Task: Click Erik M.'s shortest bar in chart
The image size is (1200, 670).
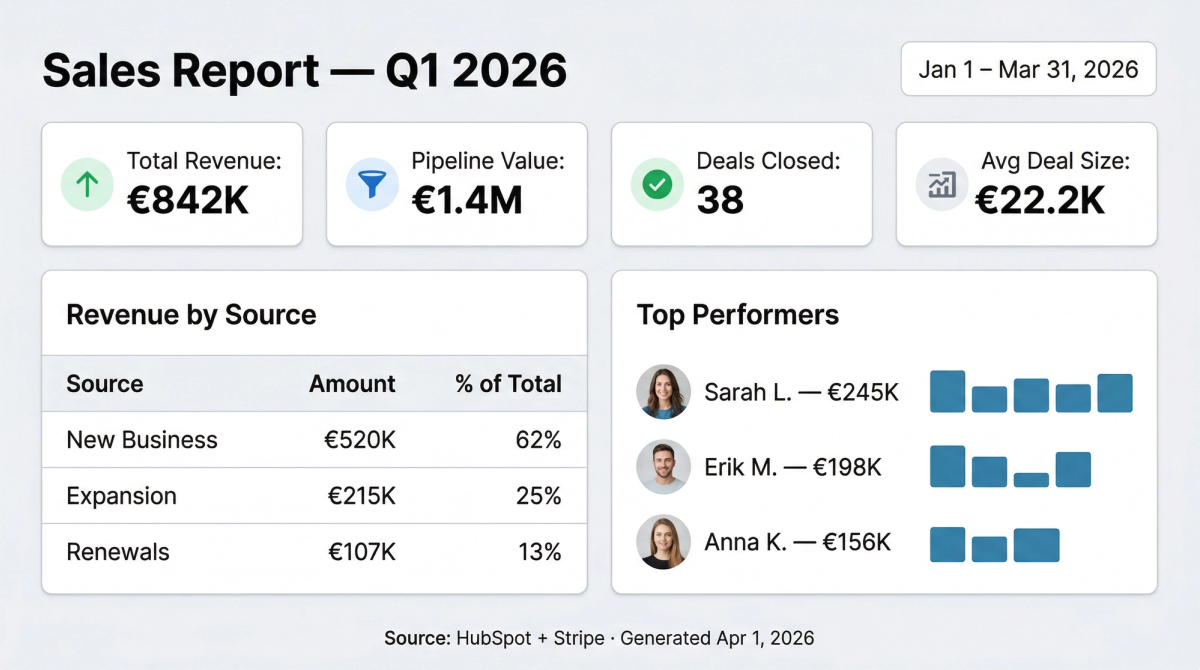Action: pos(1031,480)
